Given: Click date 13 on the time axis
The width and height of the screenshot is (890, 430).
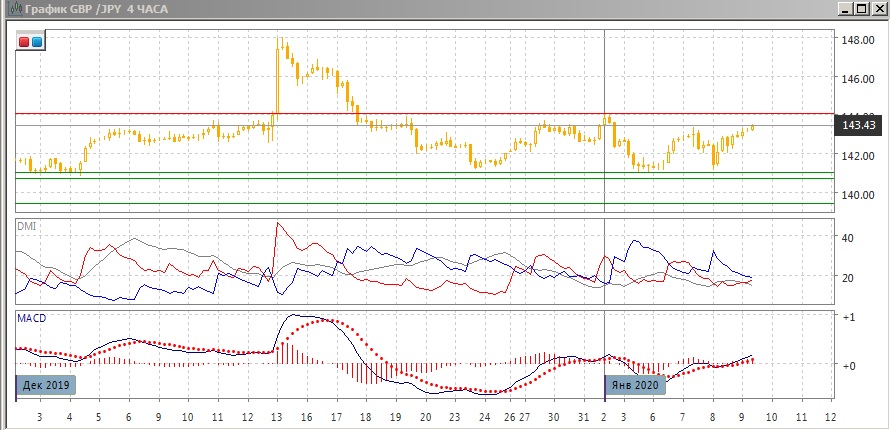Looking at the screenshot, I should (277, 416).
